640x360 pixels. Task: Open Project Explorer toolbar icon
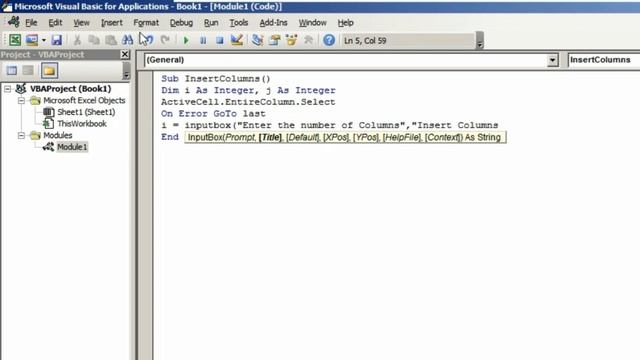tap(257, 40)
